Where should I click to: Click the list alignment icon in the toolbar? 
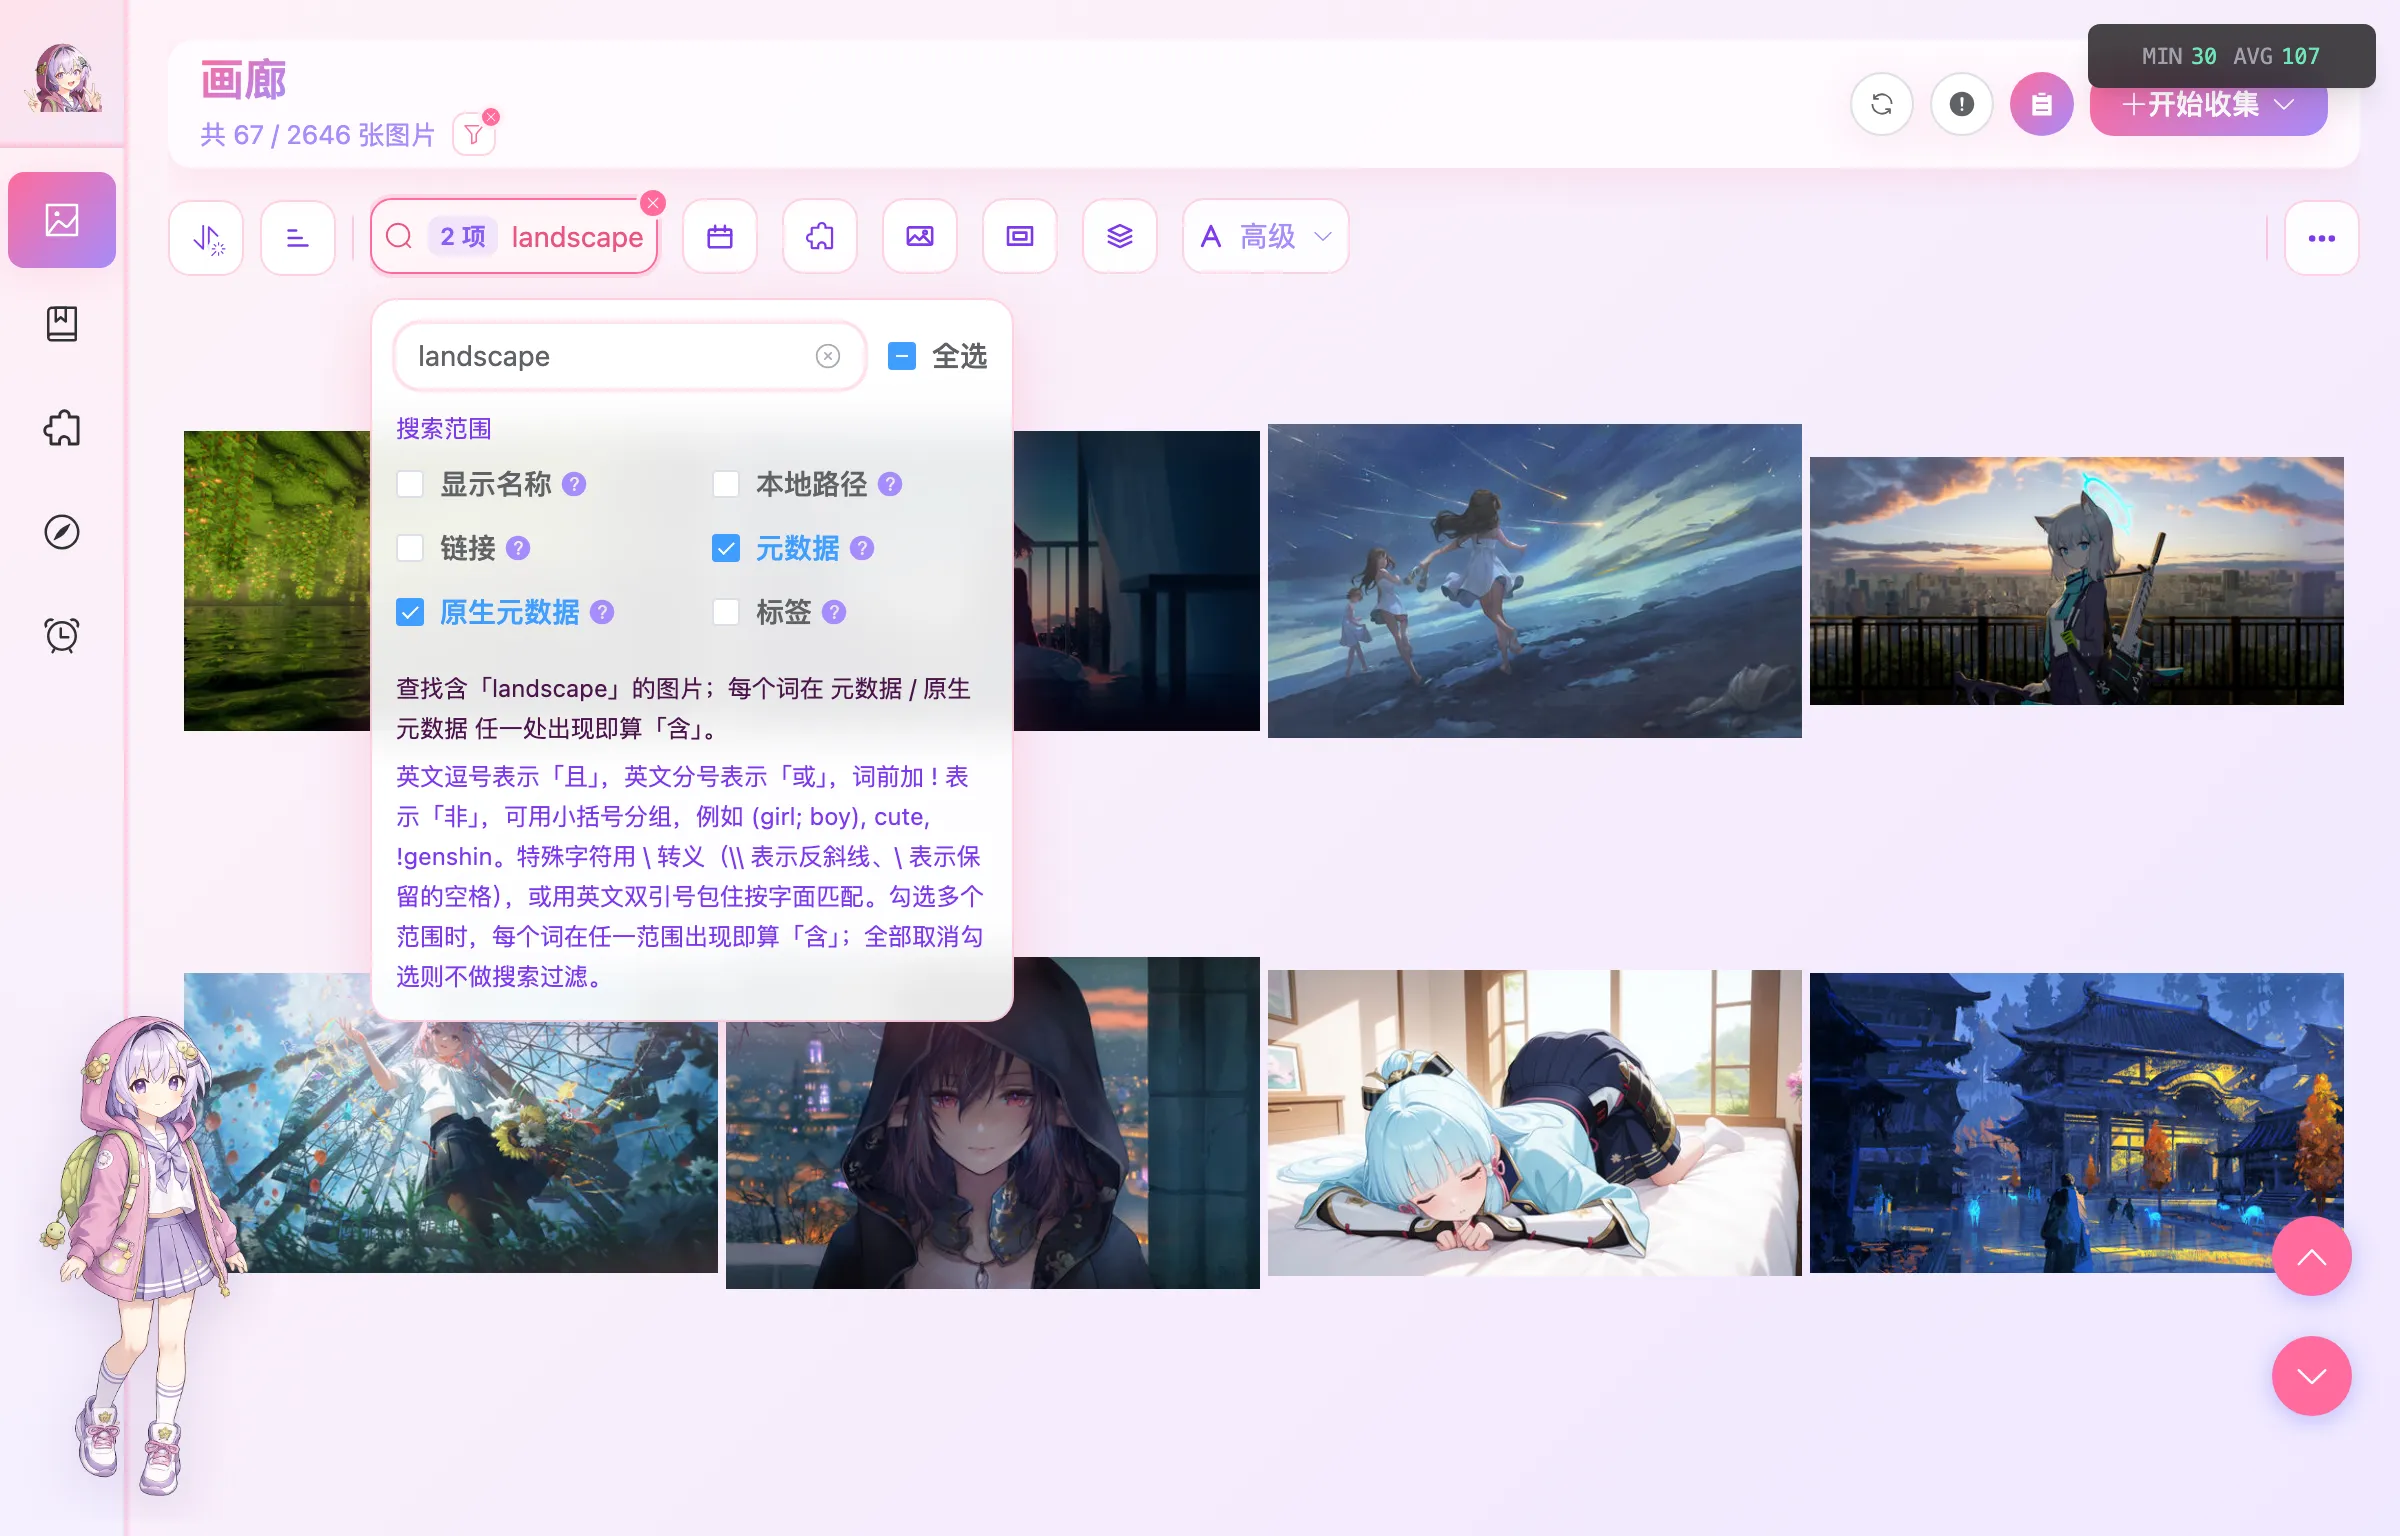(298, 237)
